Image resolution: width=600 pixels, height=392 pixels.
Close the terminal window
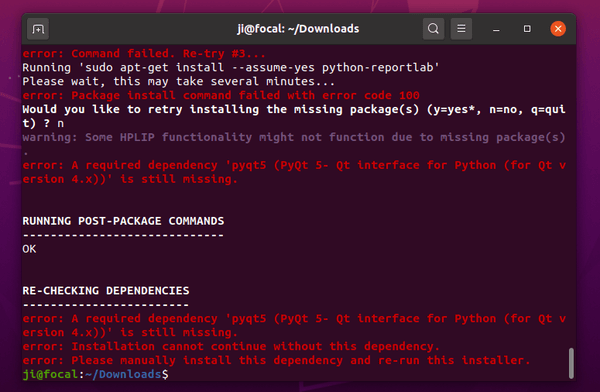[558, 29]
